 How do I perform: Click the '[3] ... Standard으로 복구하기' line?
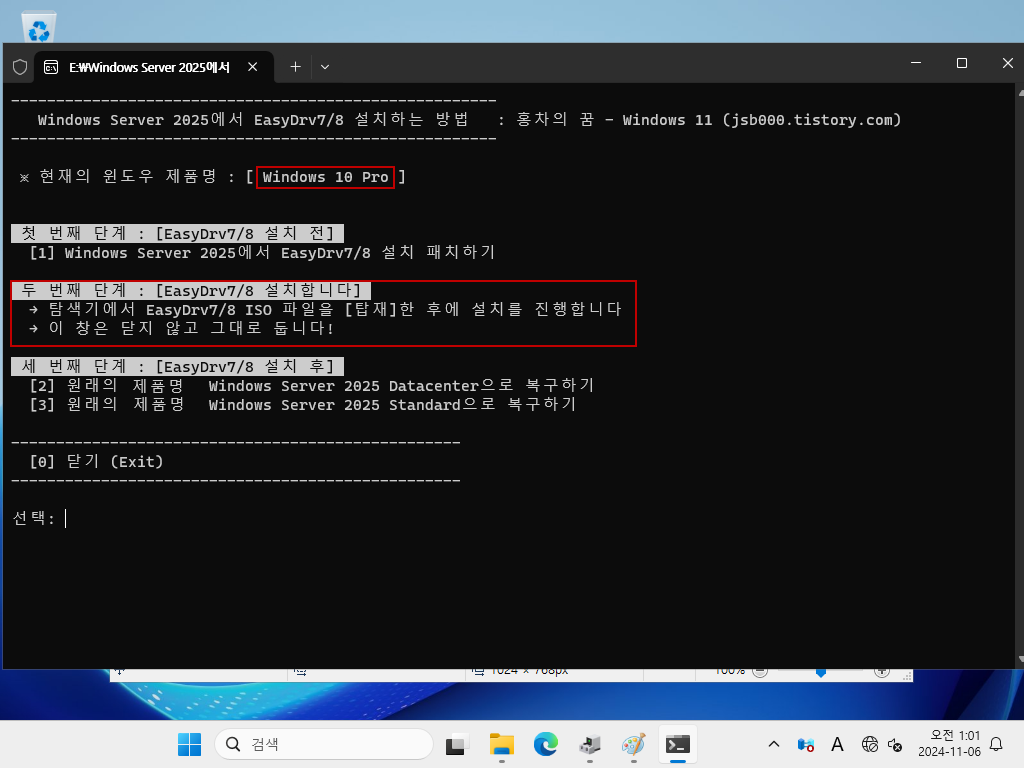coord(302,405)
